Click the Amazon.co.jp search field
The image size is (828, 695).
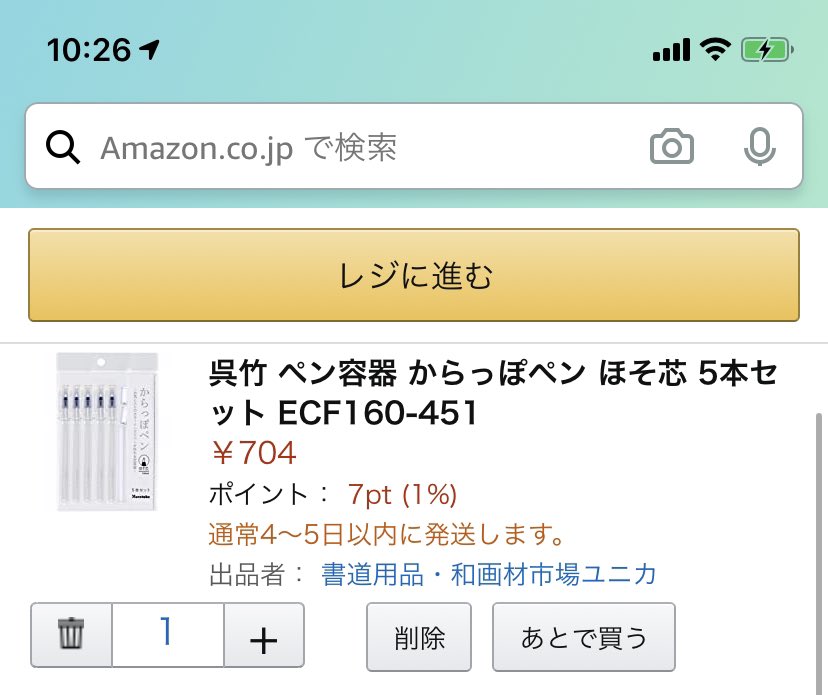[414, 146]
